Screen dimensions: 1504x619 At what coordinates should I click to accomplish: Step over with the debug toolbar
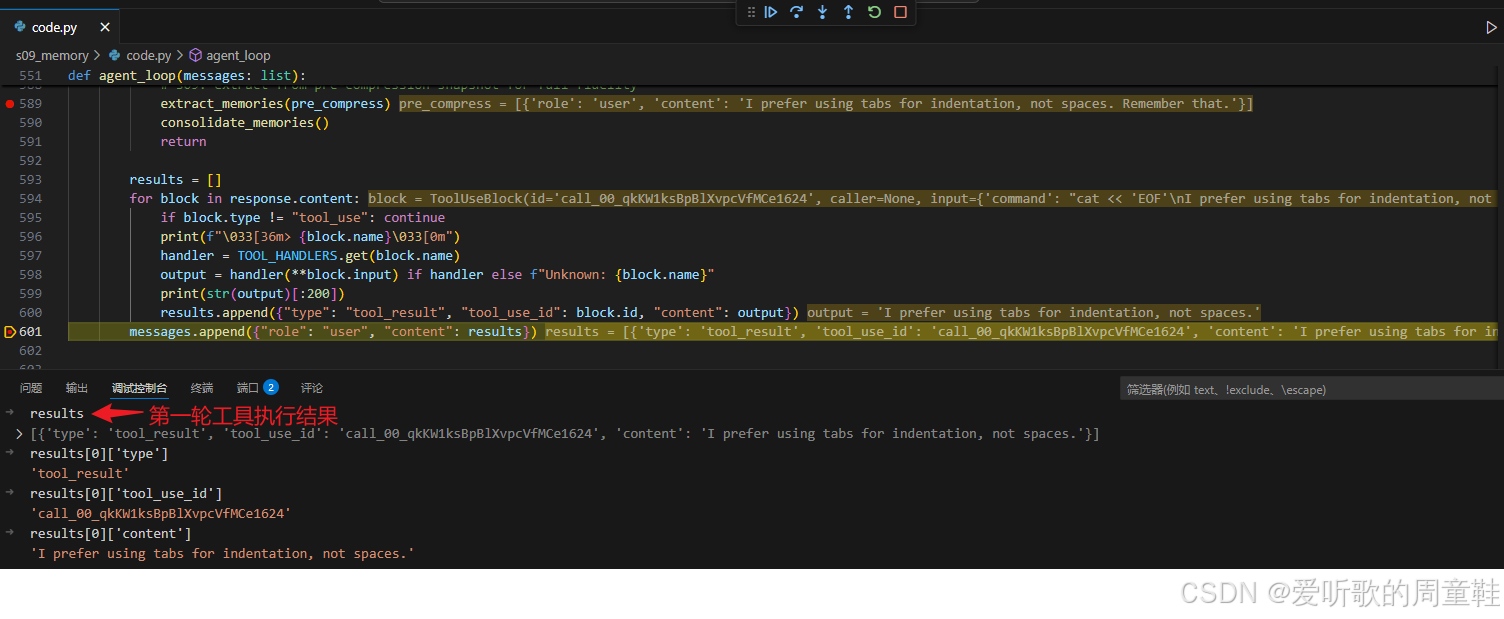click(x=797, y=12)
